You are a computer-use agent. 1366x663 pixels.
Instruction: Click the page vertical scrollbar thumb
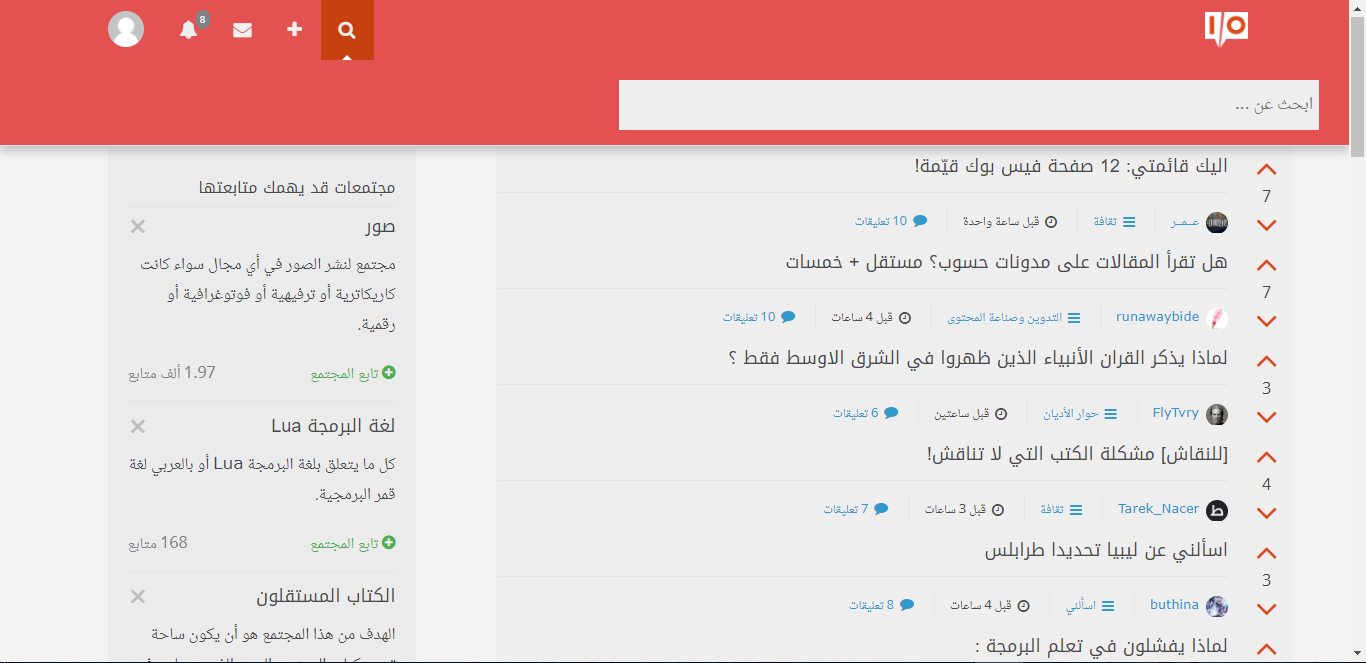click(x=1357, y=86)
